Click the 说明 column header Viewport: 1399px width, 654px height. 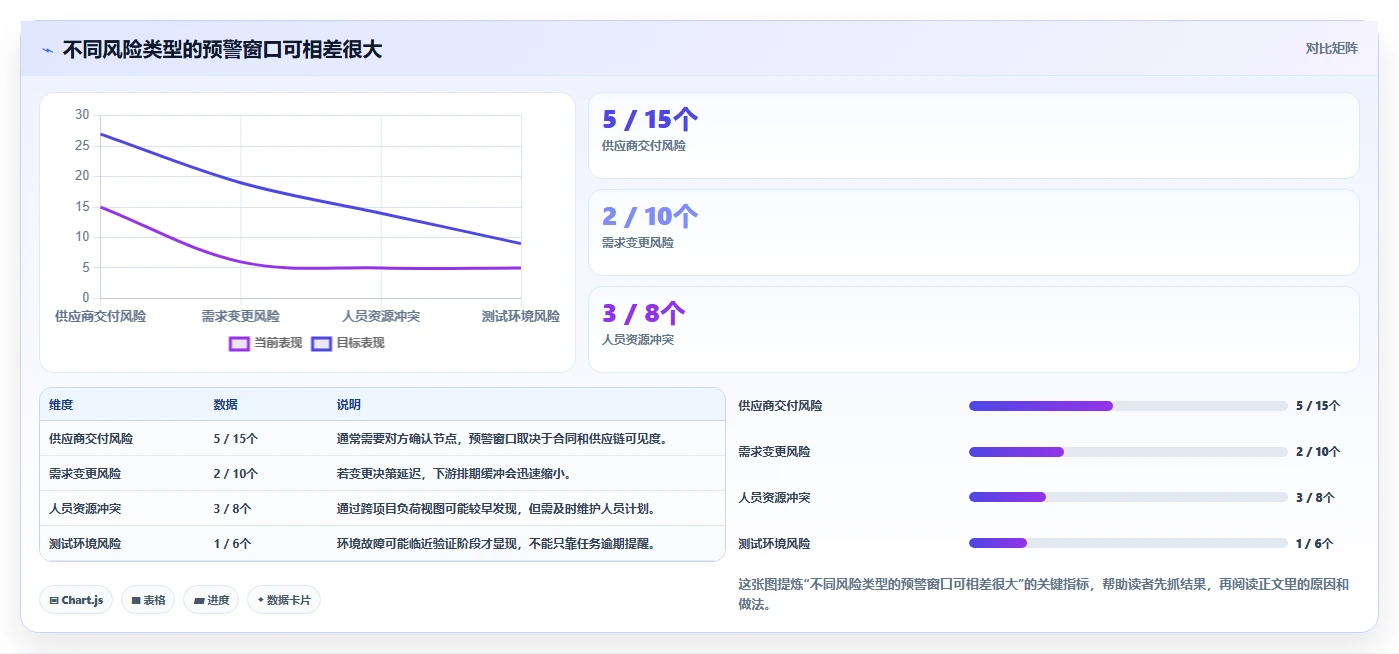(x=349, y=405)
